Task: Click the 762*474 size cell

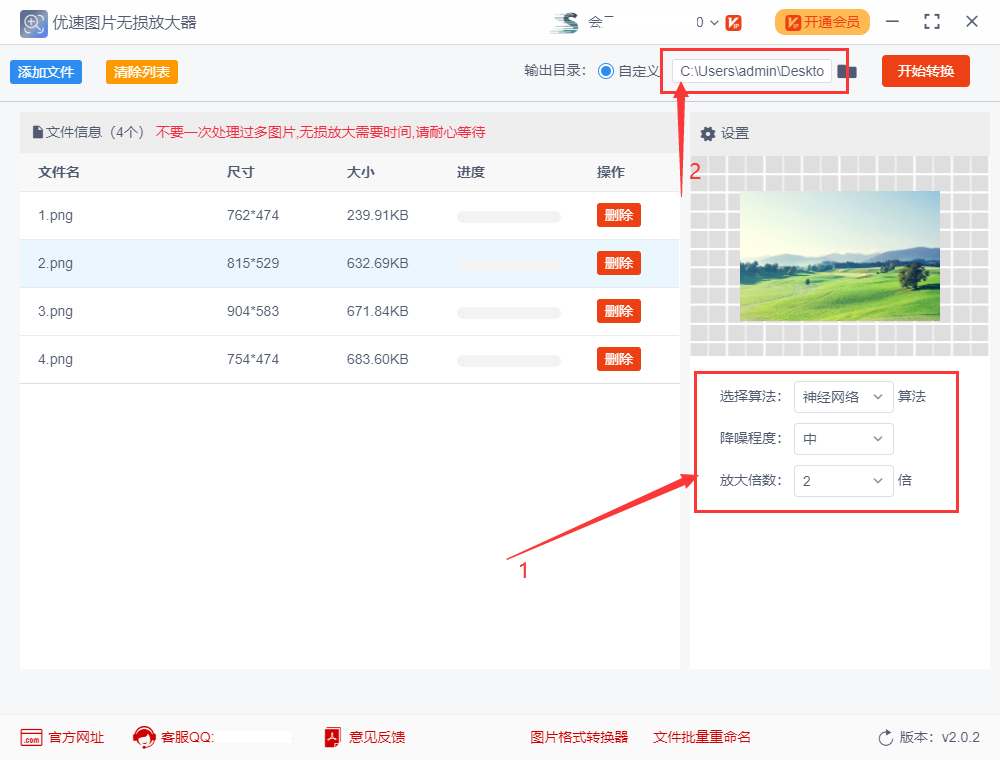Action: (x=253, y=216)
